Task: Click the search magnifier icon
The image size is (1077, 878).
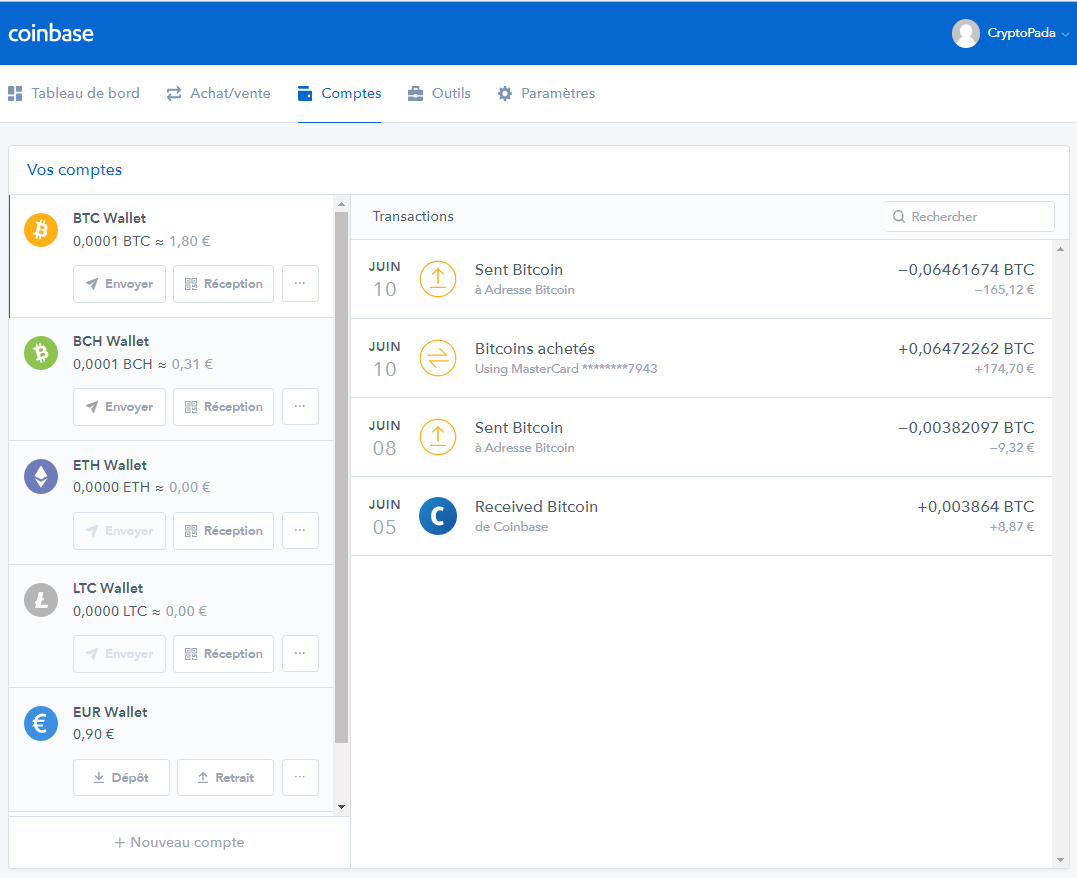Action: point(898,216)
